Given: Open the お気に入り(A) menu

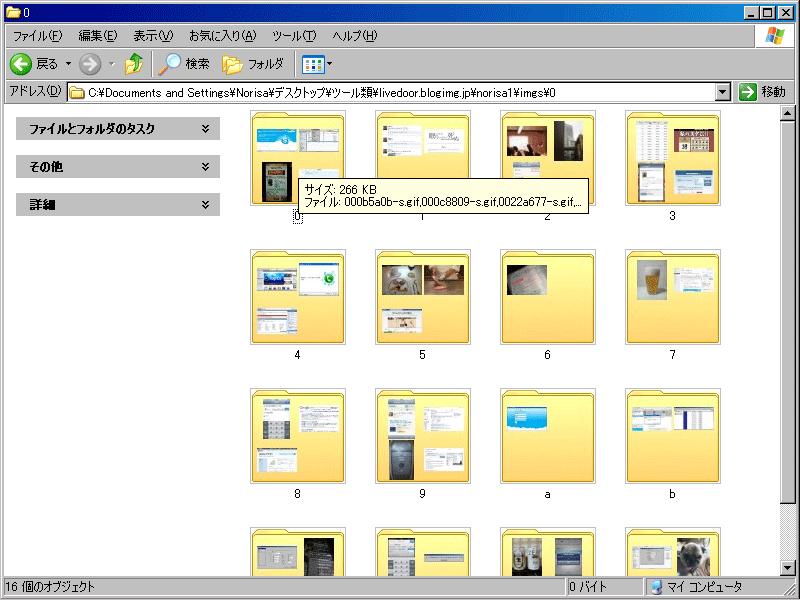Looking at the screenshot, I should coord(222,36).
